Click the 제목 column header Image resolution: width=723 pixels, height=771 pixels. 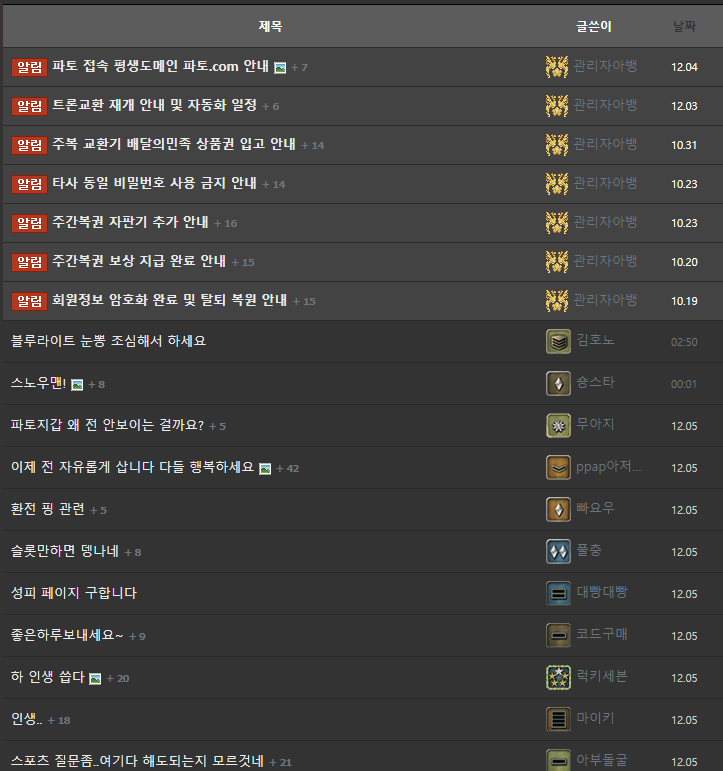point(271,26)
